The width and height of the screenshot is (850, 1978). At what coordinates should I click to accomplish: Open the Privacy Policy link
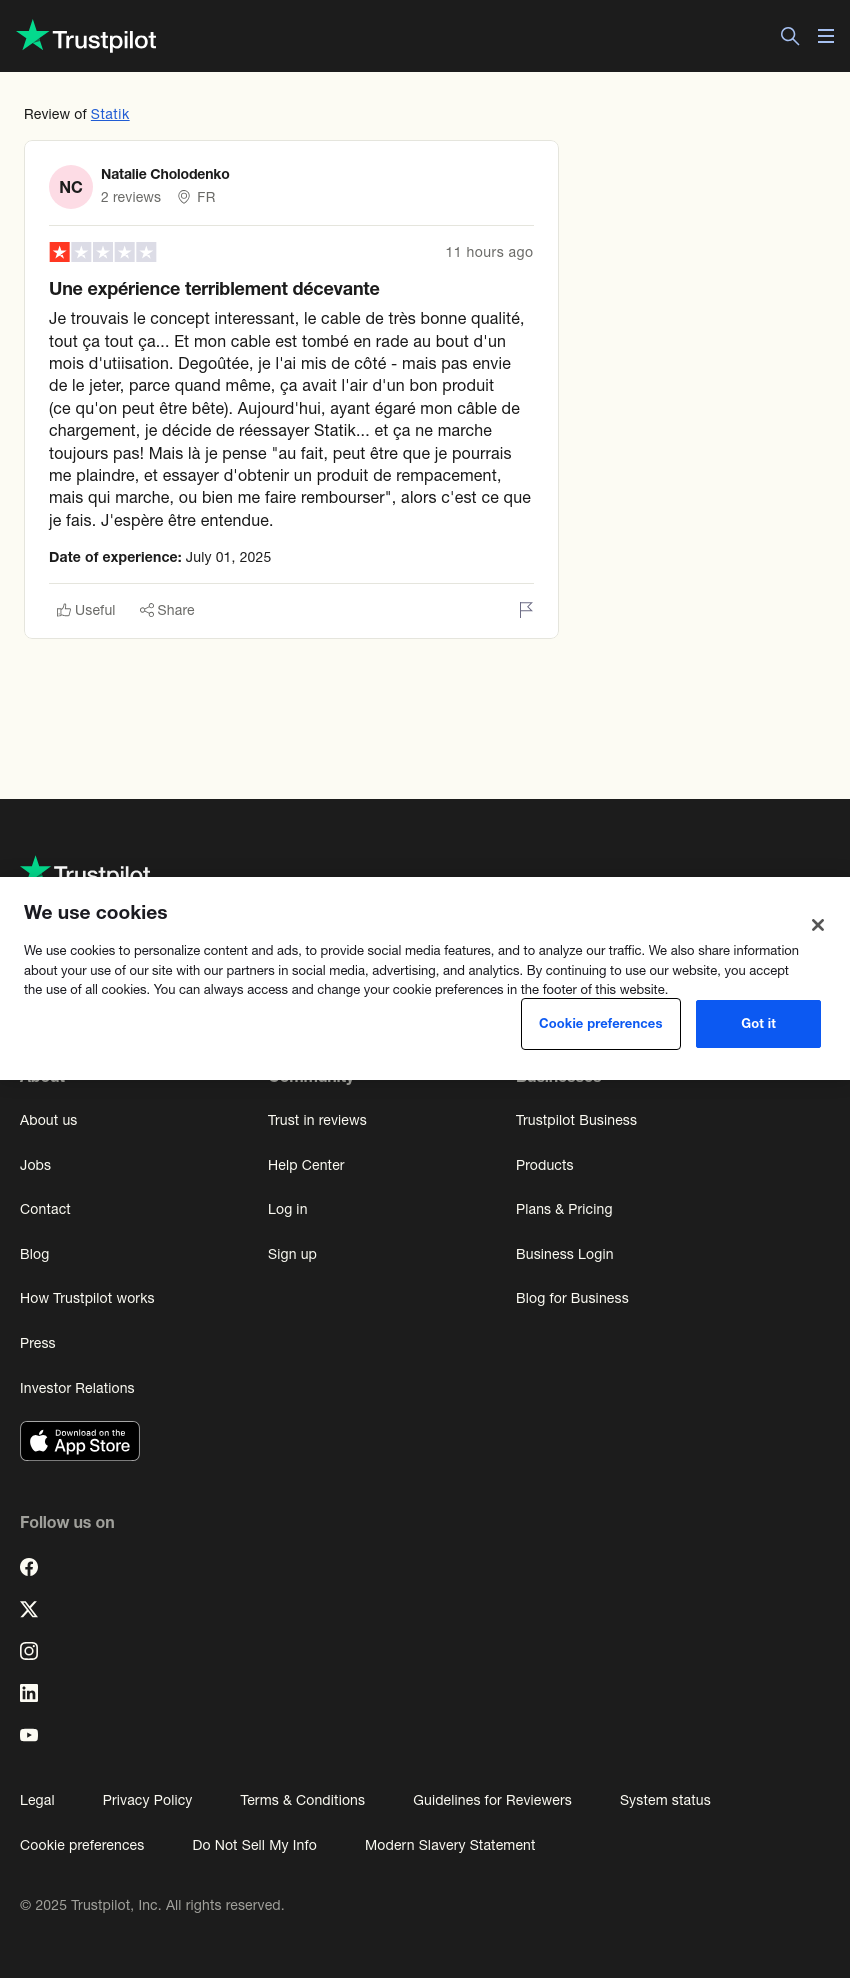pos(147,1800)
